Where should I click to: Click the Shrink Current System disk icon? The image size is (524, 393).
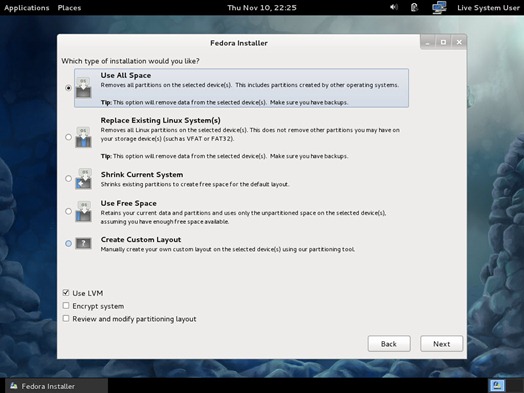tap(83, 179)
